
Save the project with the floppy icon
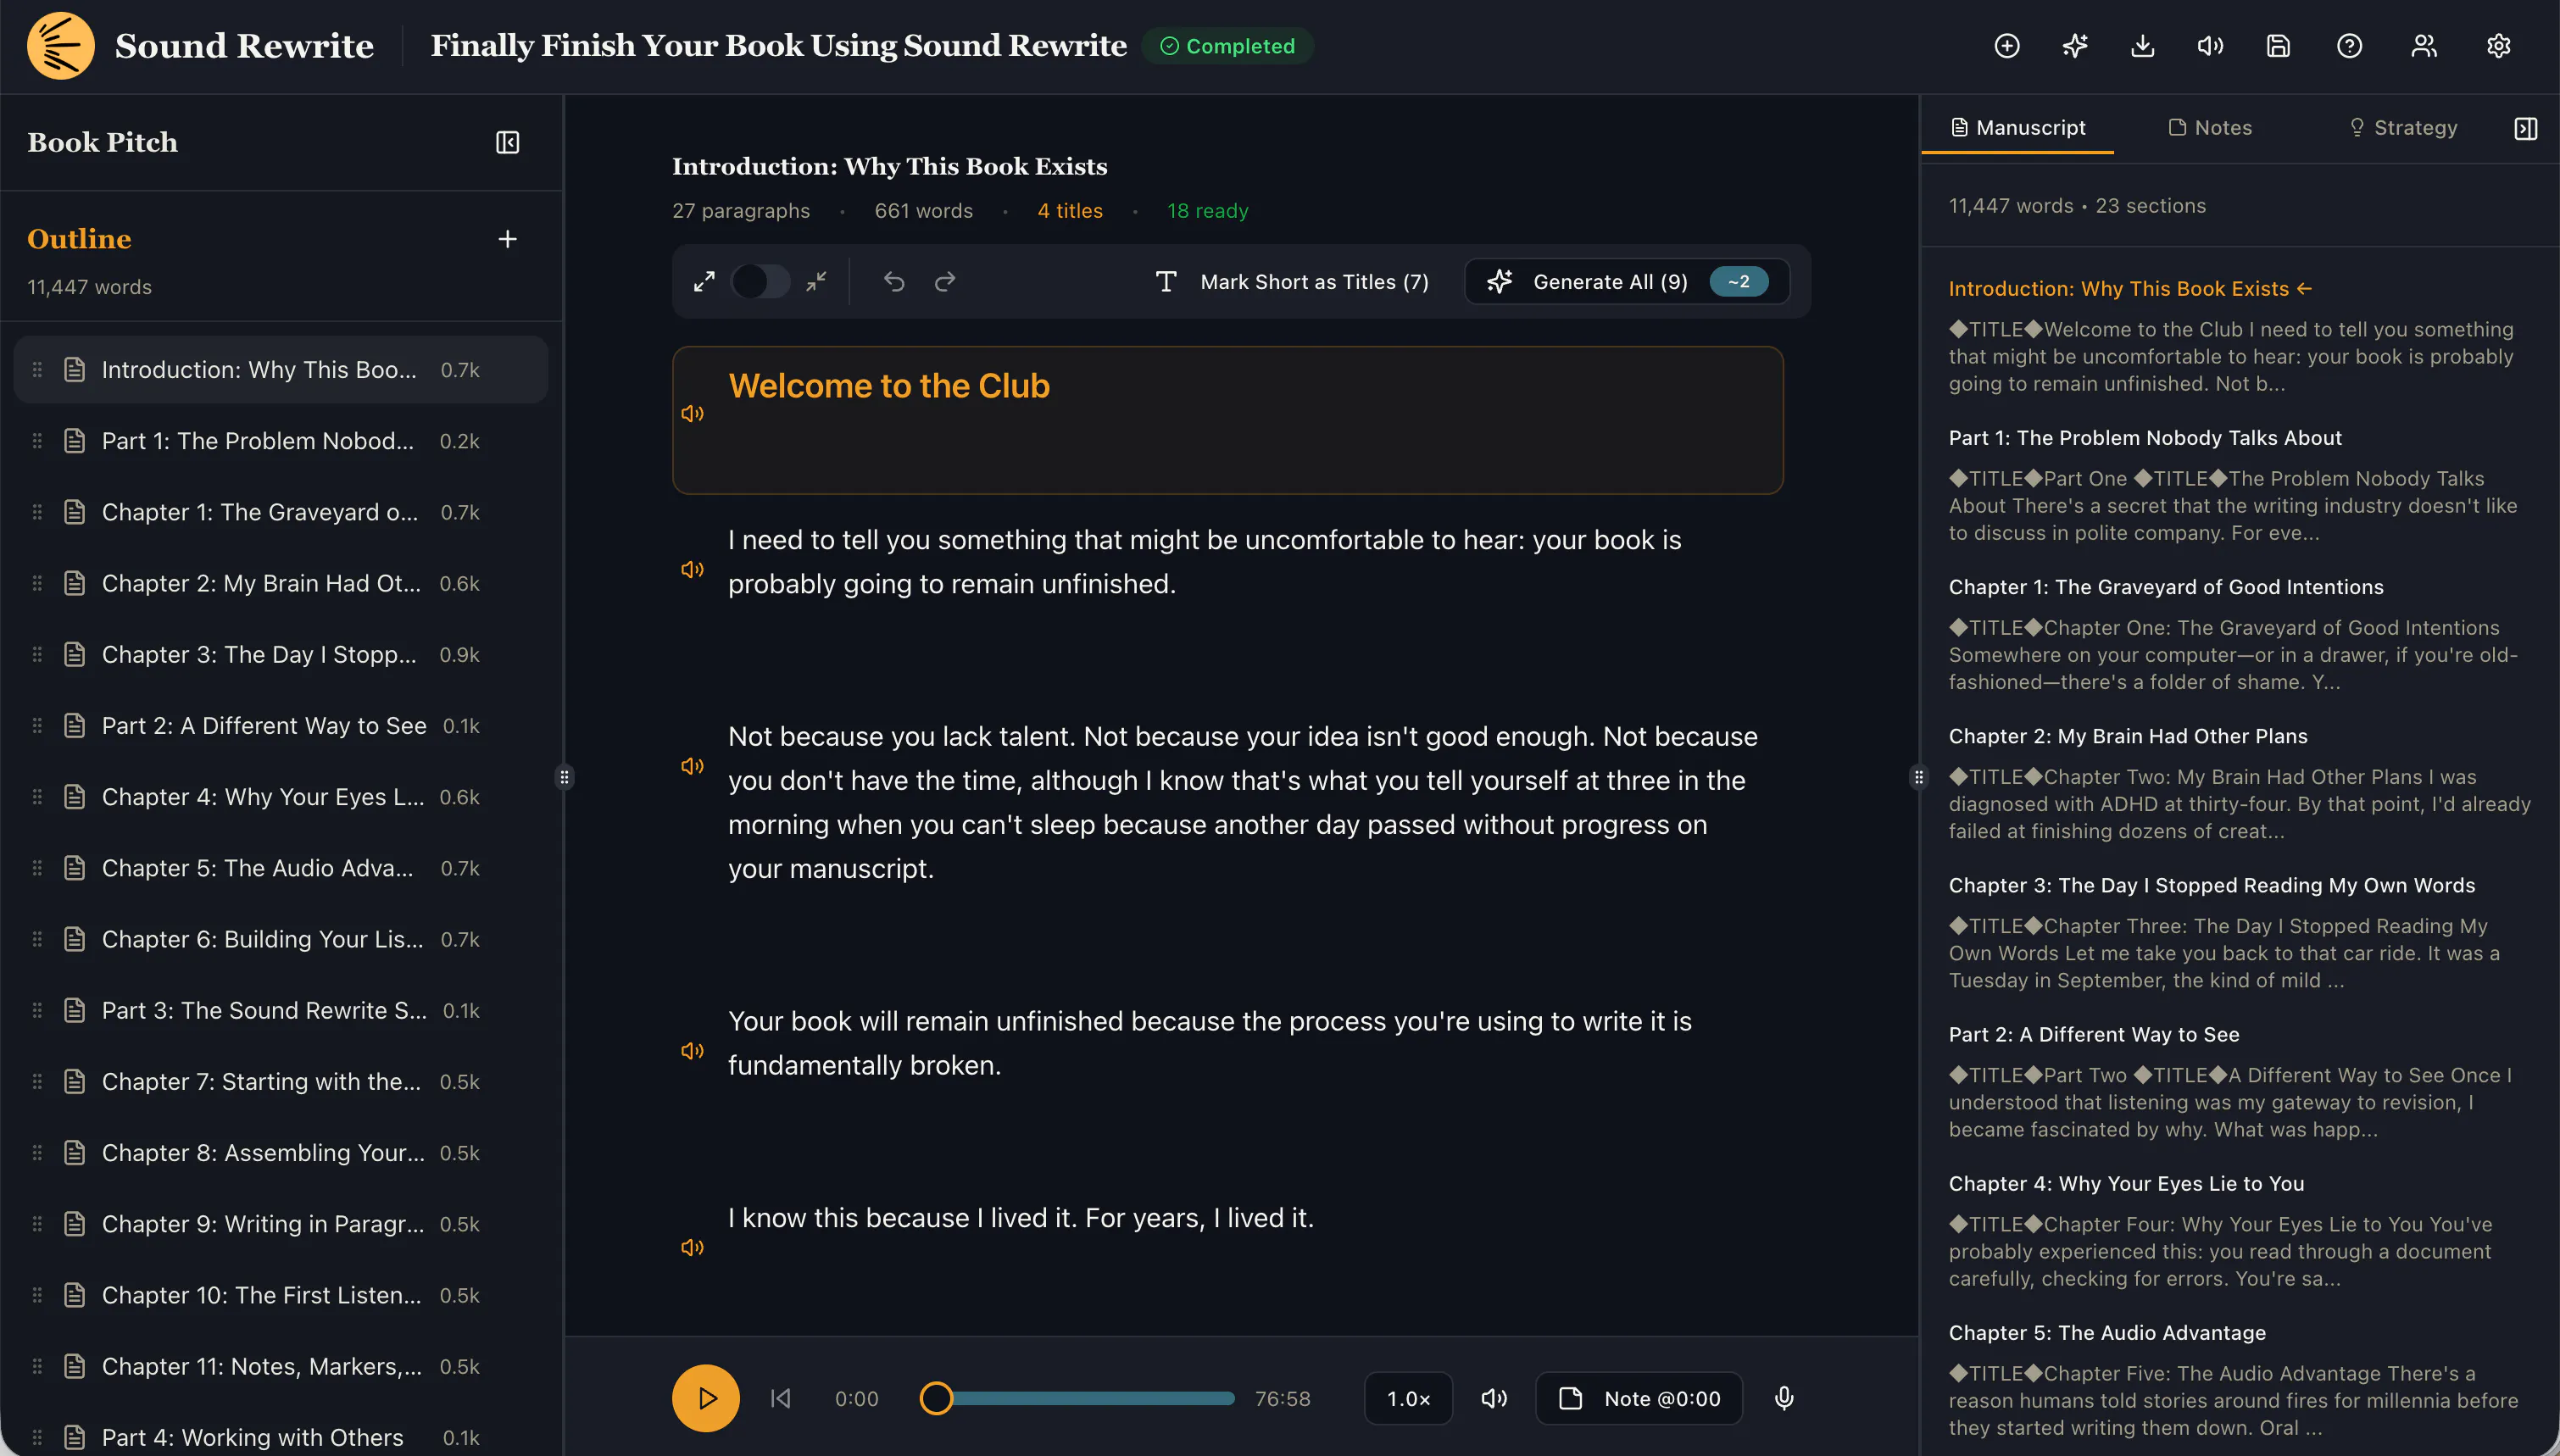2278,46
